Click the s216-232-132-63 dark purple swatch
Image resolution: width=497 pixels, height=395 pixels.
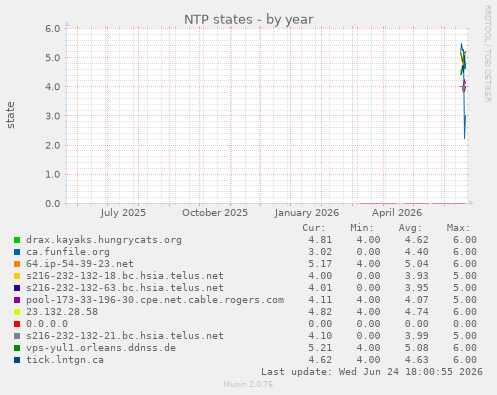[17, 288]
